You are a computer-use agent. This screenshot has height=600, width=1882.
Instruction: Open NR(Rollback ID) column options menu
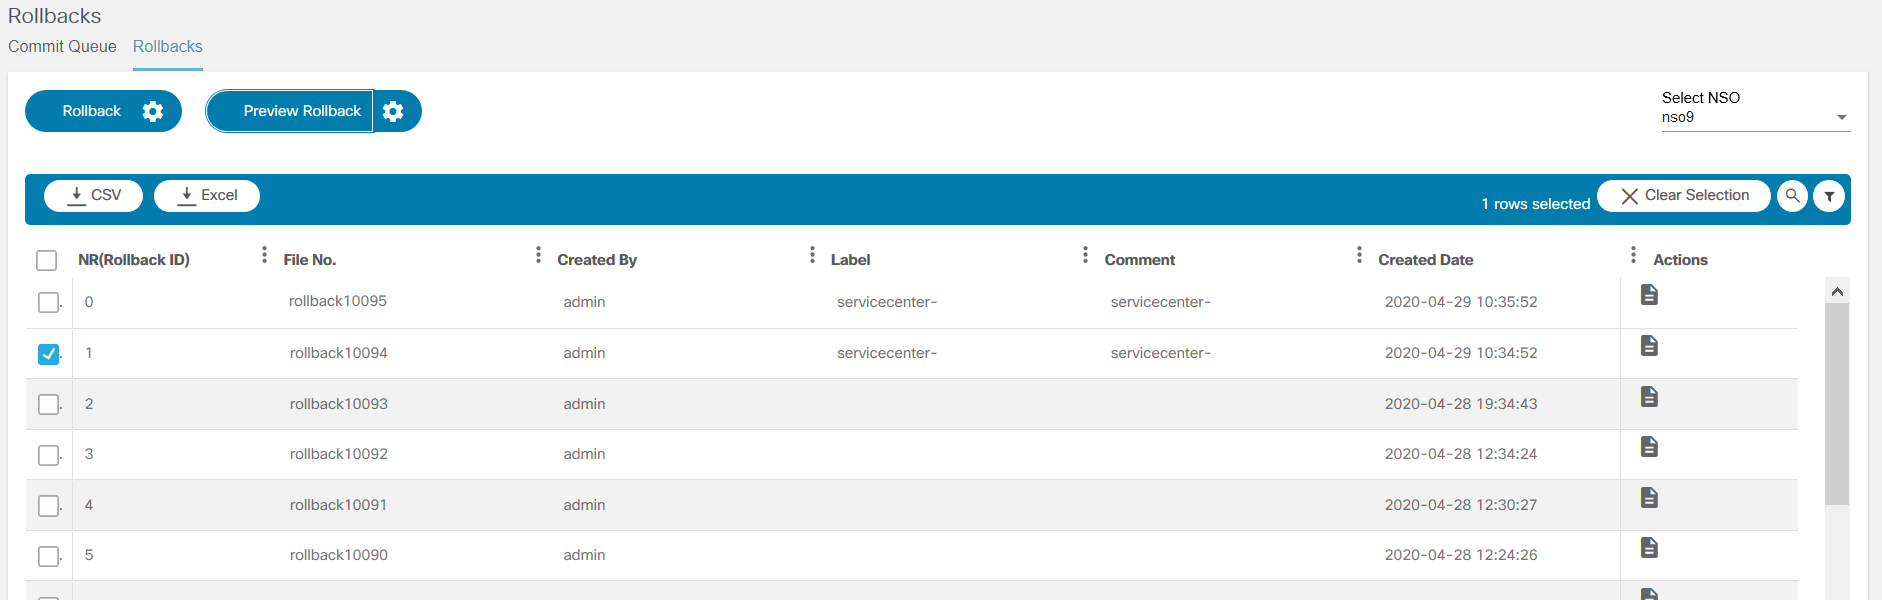point(264,255)
